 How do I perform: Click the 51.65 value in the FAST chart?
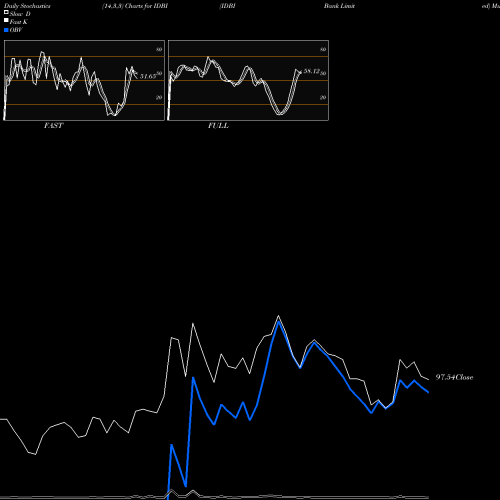[x=148, y=76]
